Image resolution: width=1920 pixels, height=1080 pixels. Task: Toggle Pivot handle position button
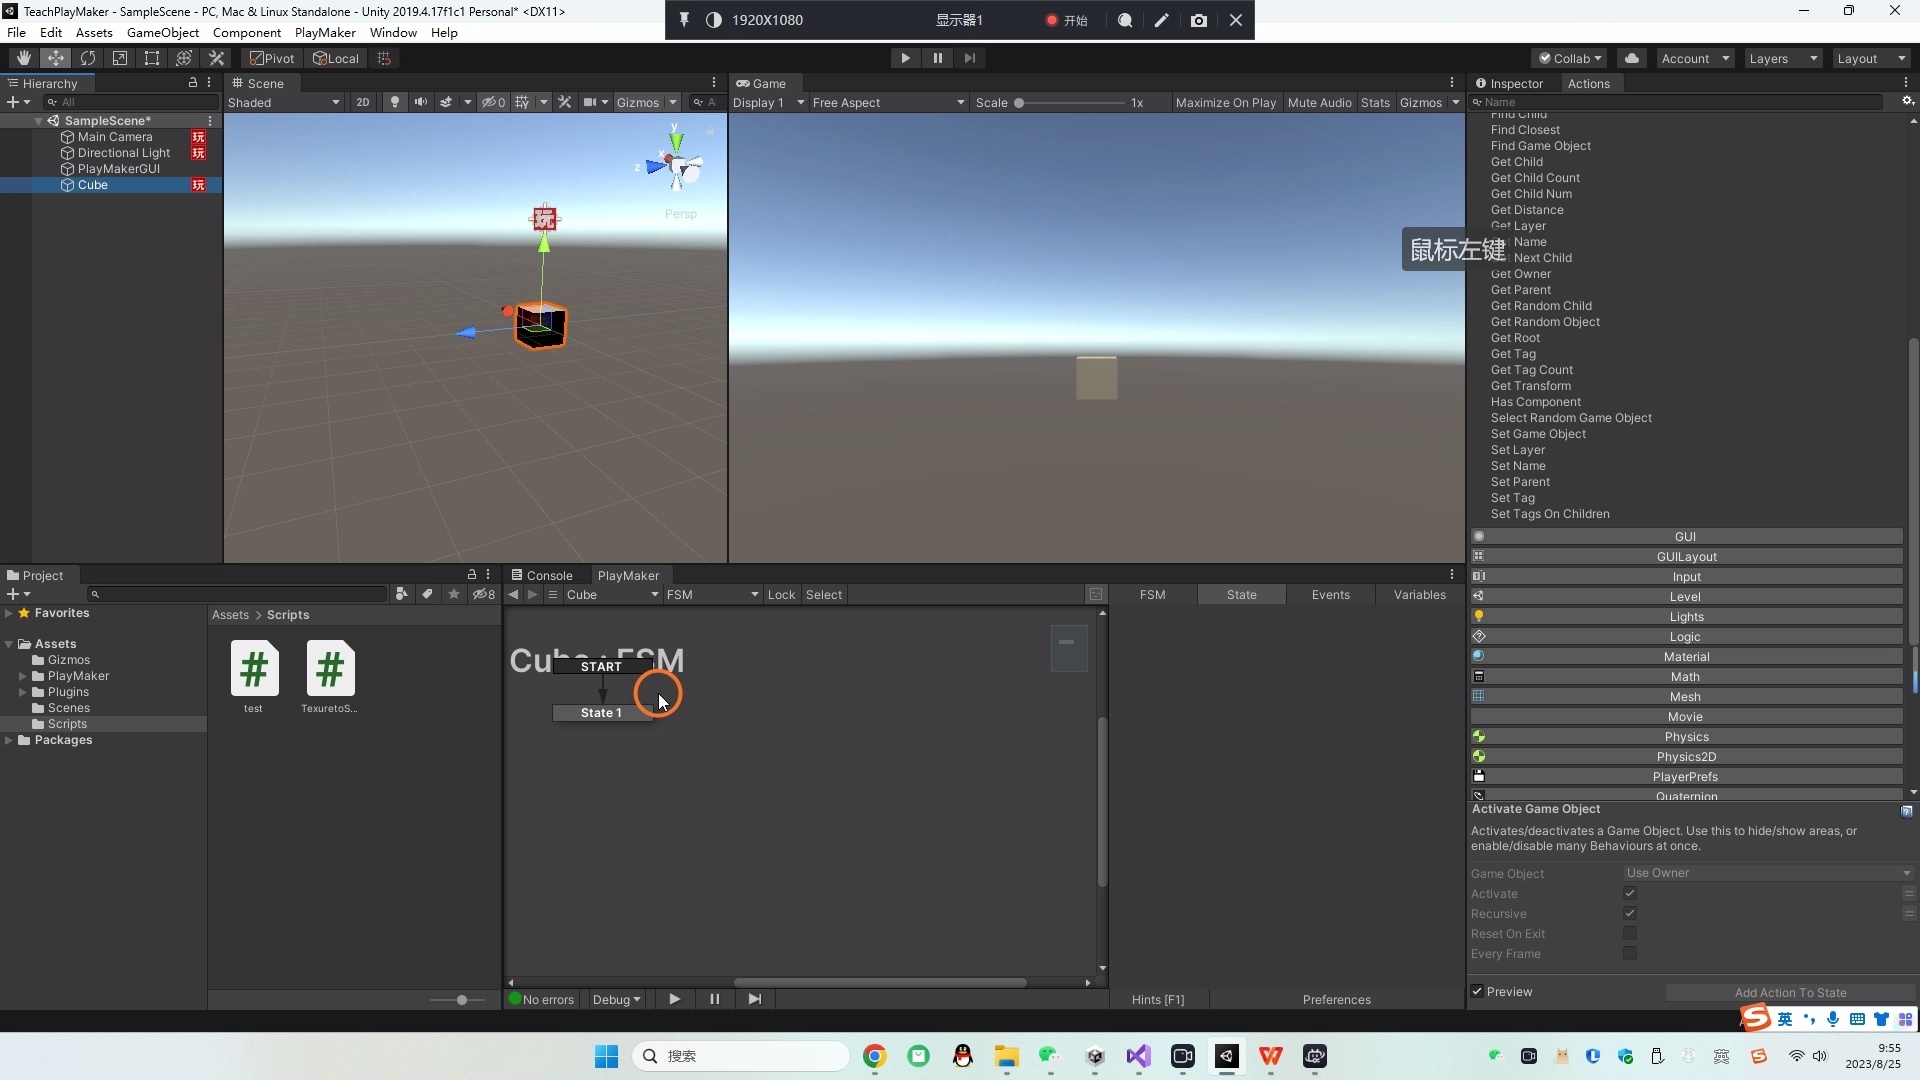[x=272, y=58]
